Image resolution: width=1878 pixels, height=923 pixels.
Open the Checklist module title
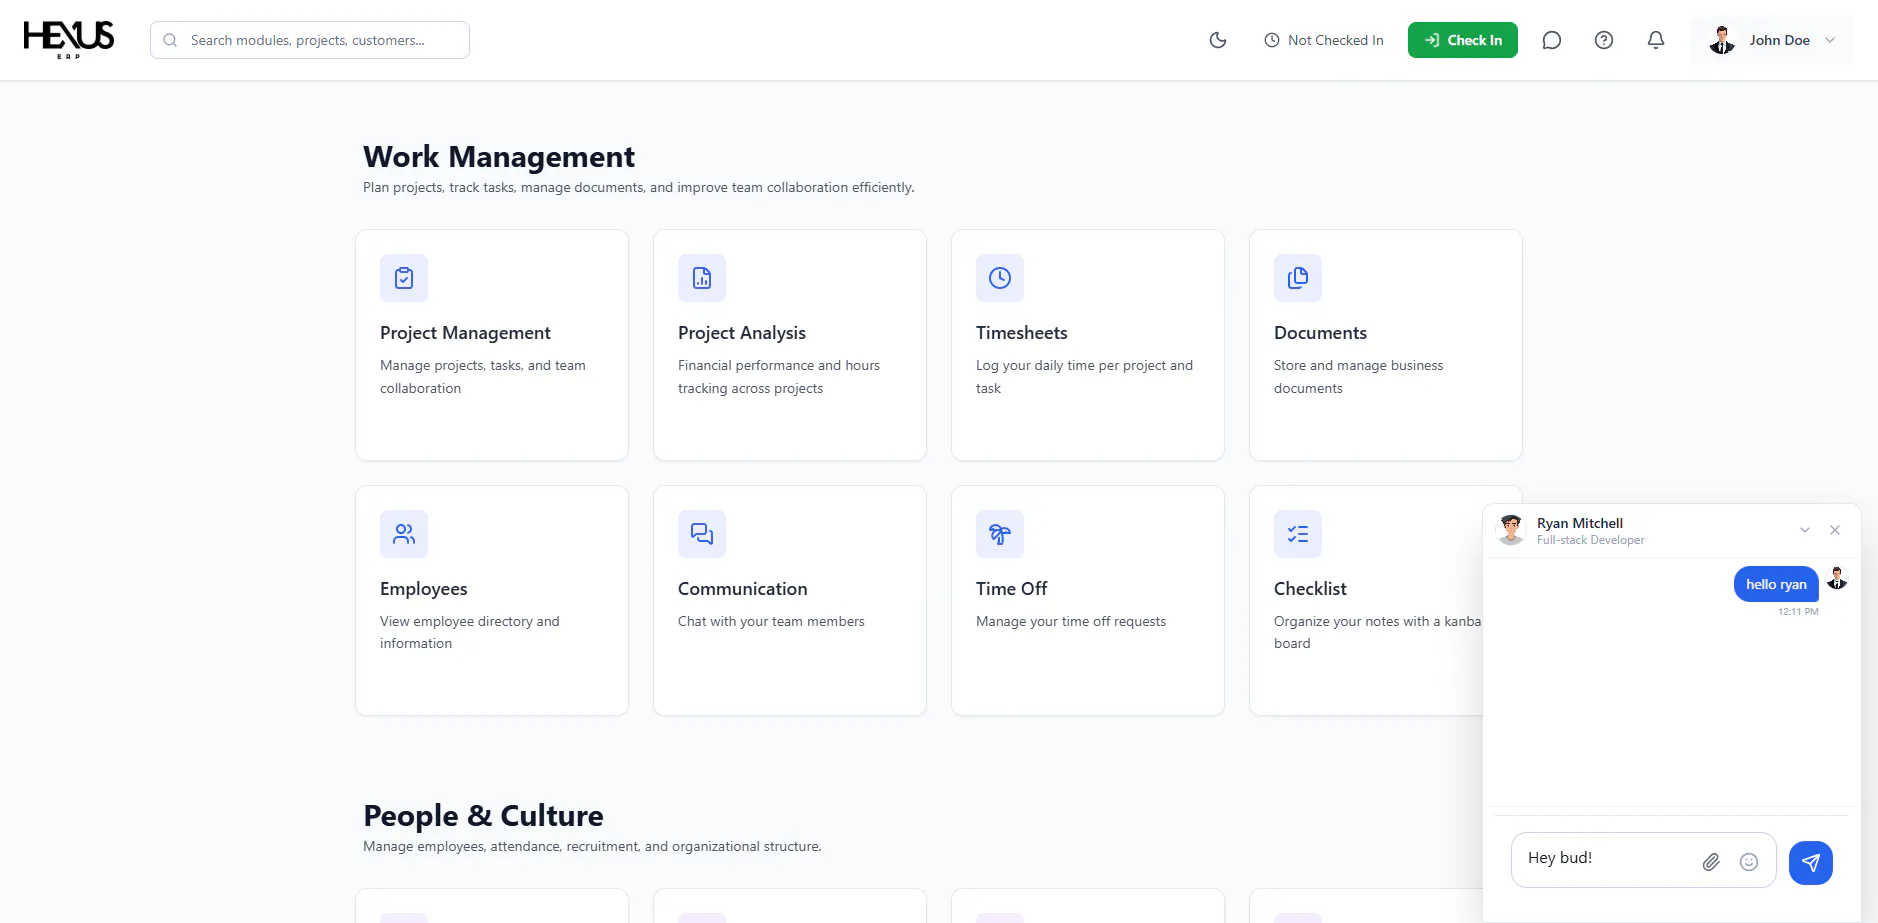(x=1310, y=589)
